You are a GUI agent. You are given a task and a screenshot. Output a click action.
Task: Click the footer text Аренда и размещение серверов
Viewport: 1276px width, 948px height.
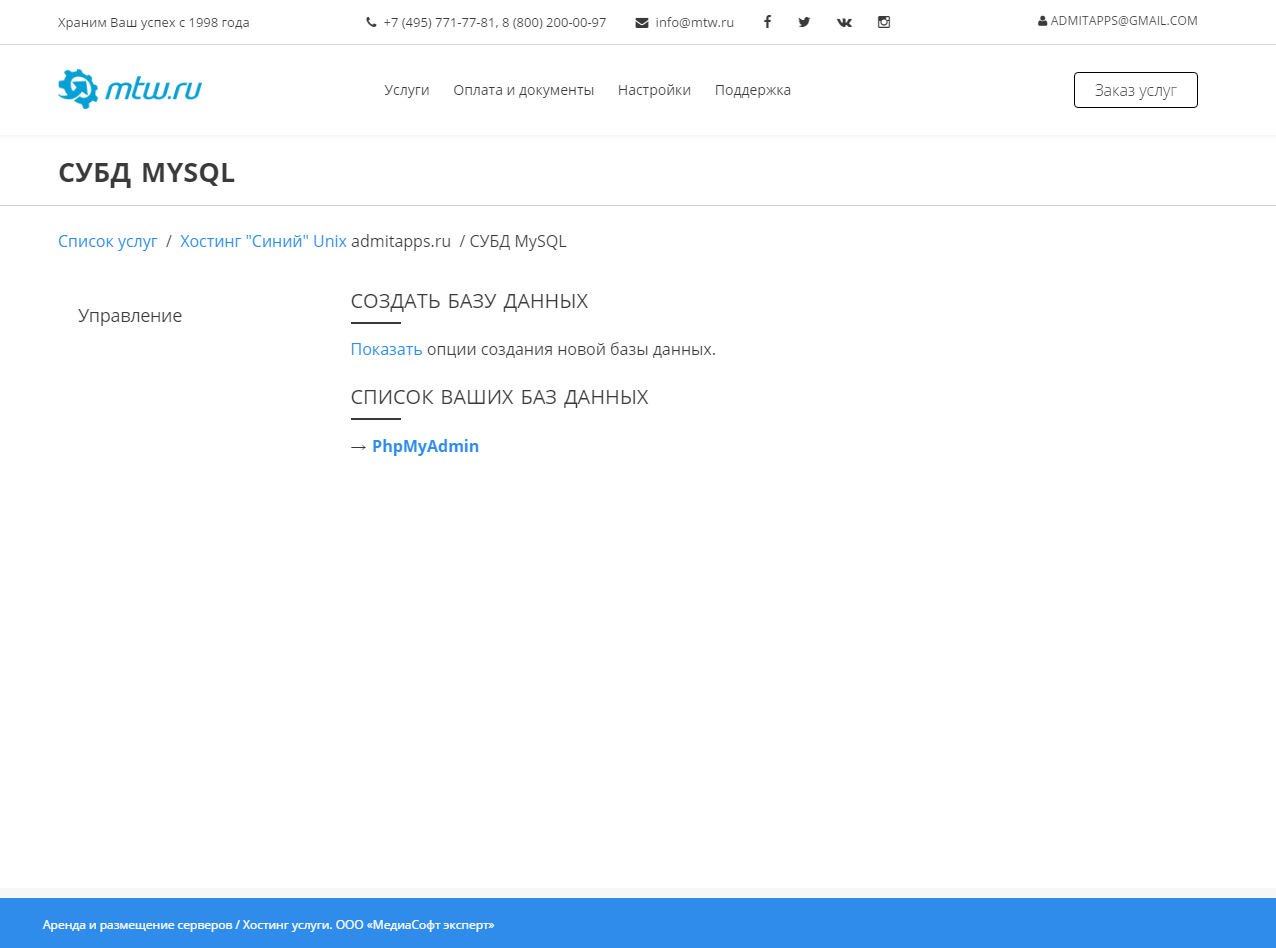138,925
